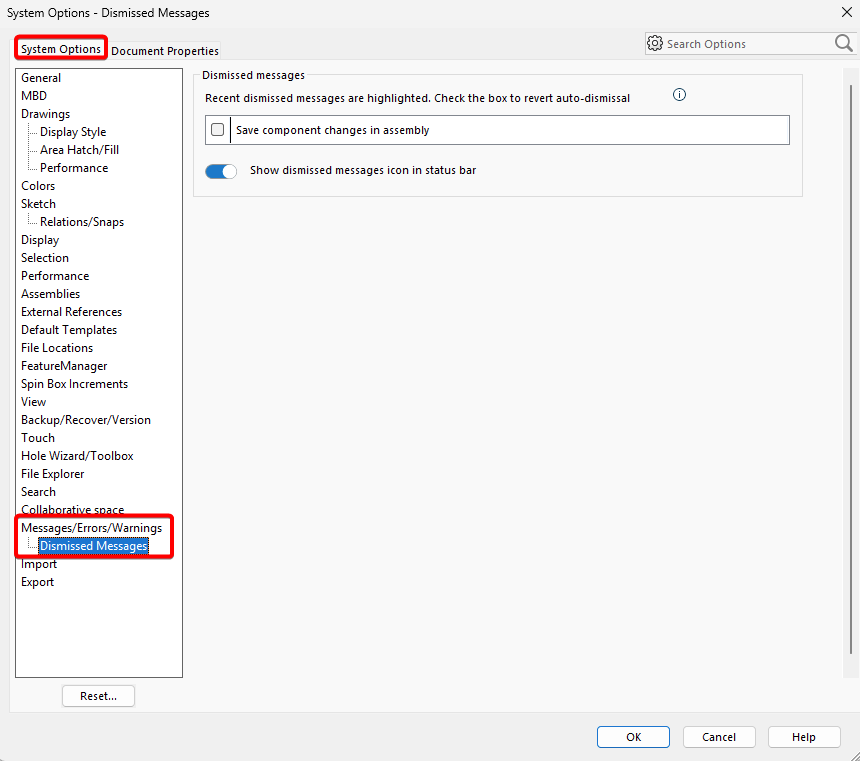Click the gear icon in Search Options

655,43
